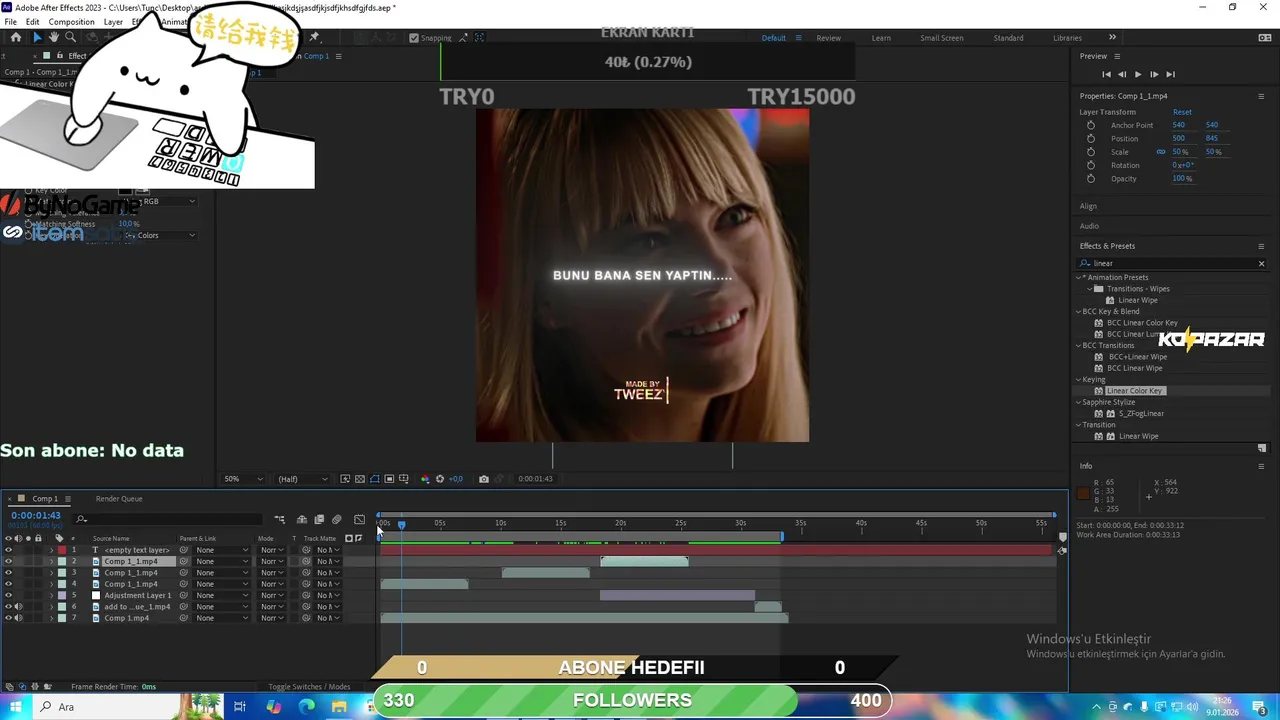Show channel and color management settings

pyautogui.click(x=425, y=479)
